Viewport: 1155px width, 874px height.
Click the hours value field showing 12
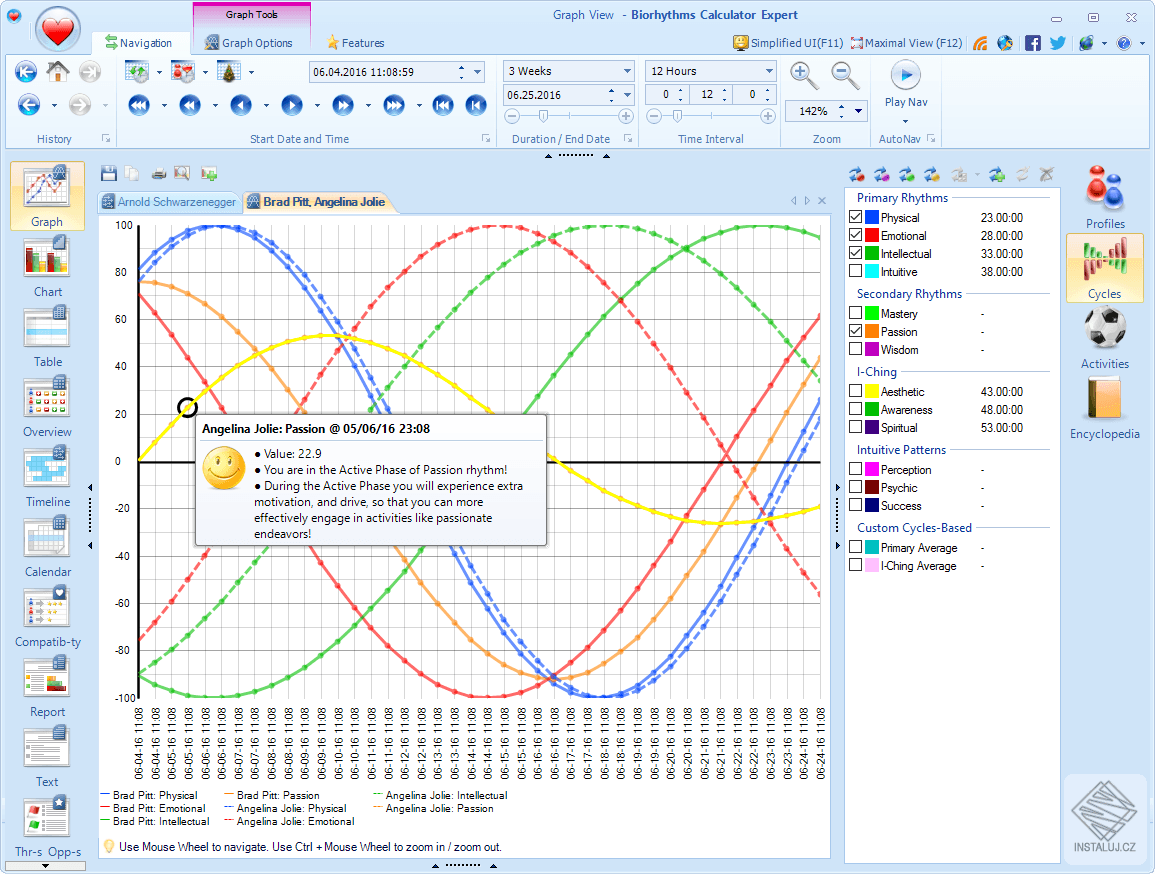(706, 94)
